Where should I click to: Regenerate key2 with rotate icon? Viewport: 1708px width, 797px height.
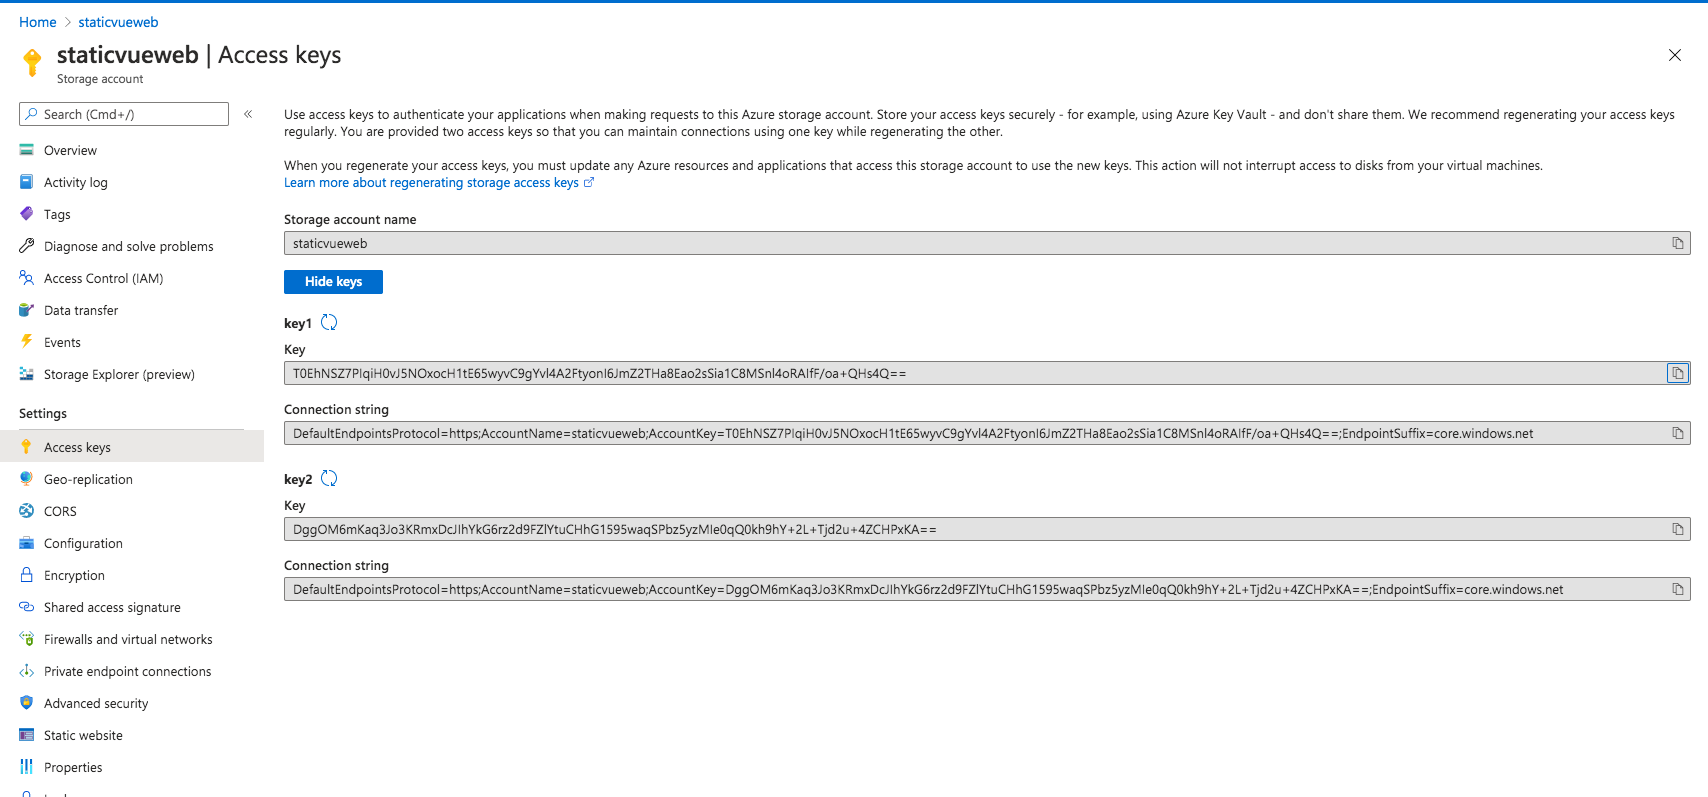pyautogui.click(x=329, y=478)
